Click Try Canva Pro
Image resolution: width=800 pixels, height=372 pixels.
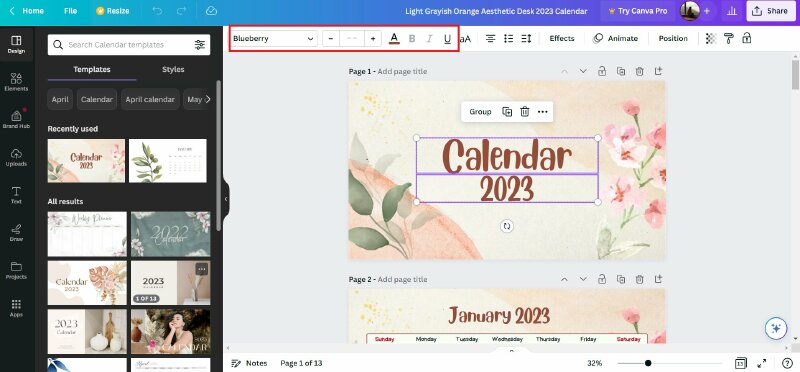[x=637, y=11]
